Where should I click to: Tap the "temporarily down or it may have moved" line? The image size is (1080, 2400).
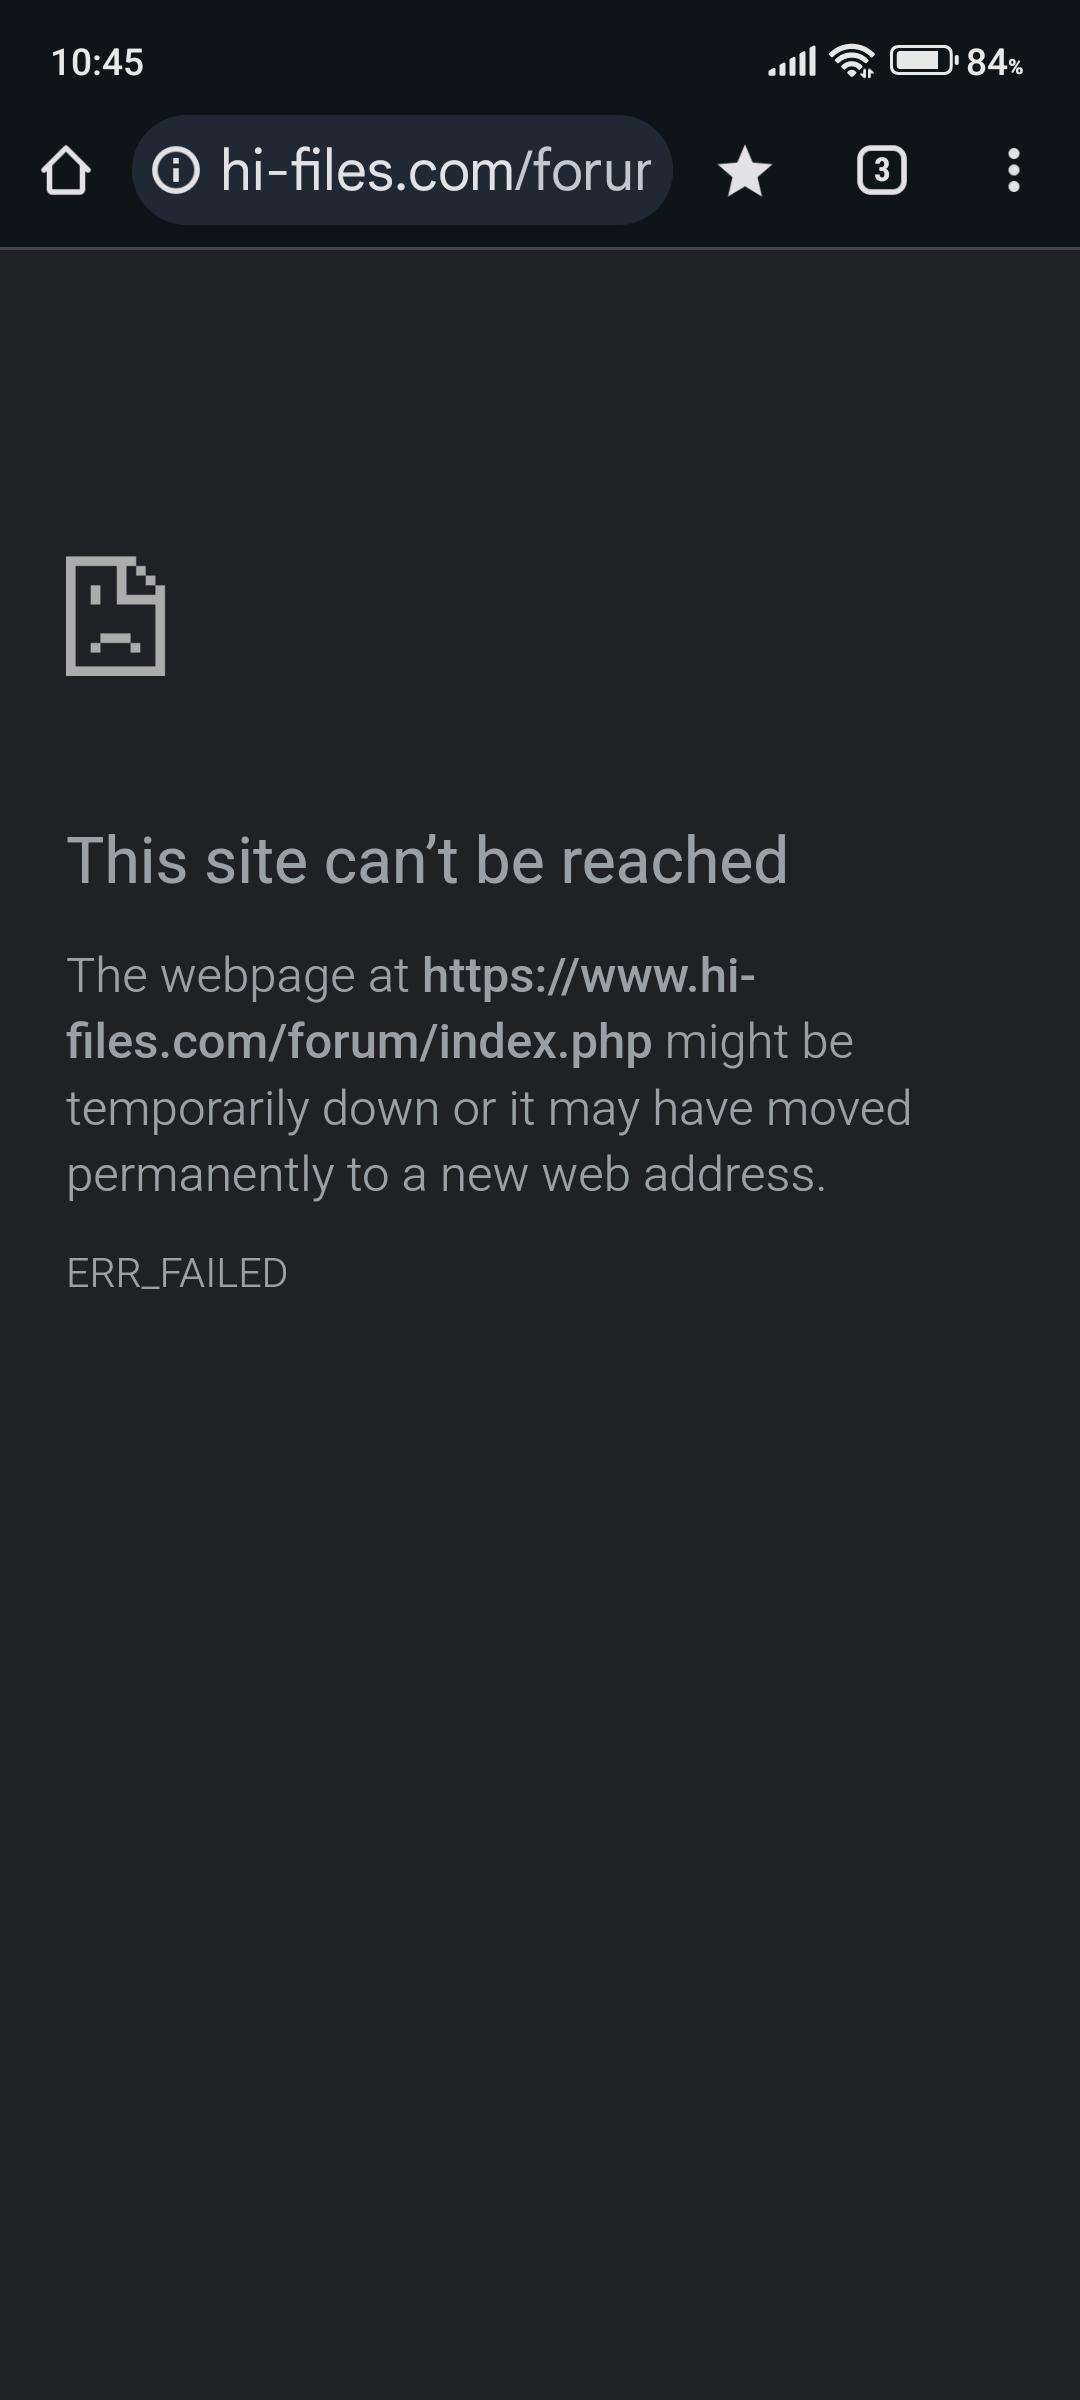[x=489, y=1108]
